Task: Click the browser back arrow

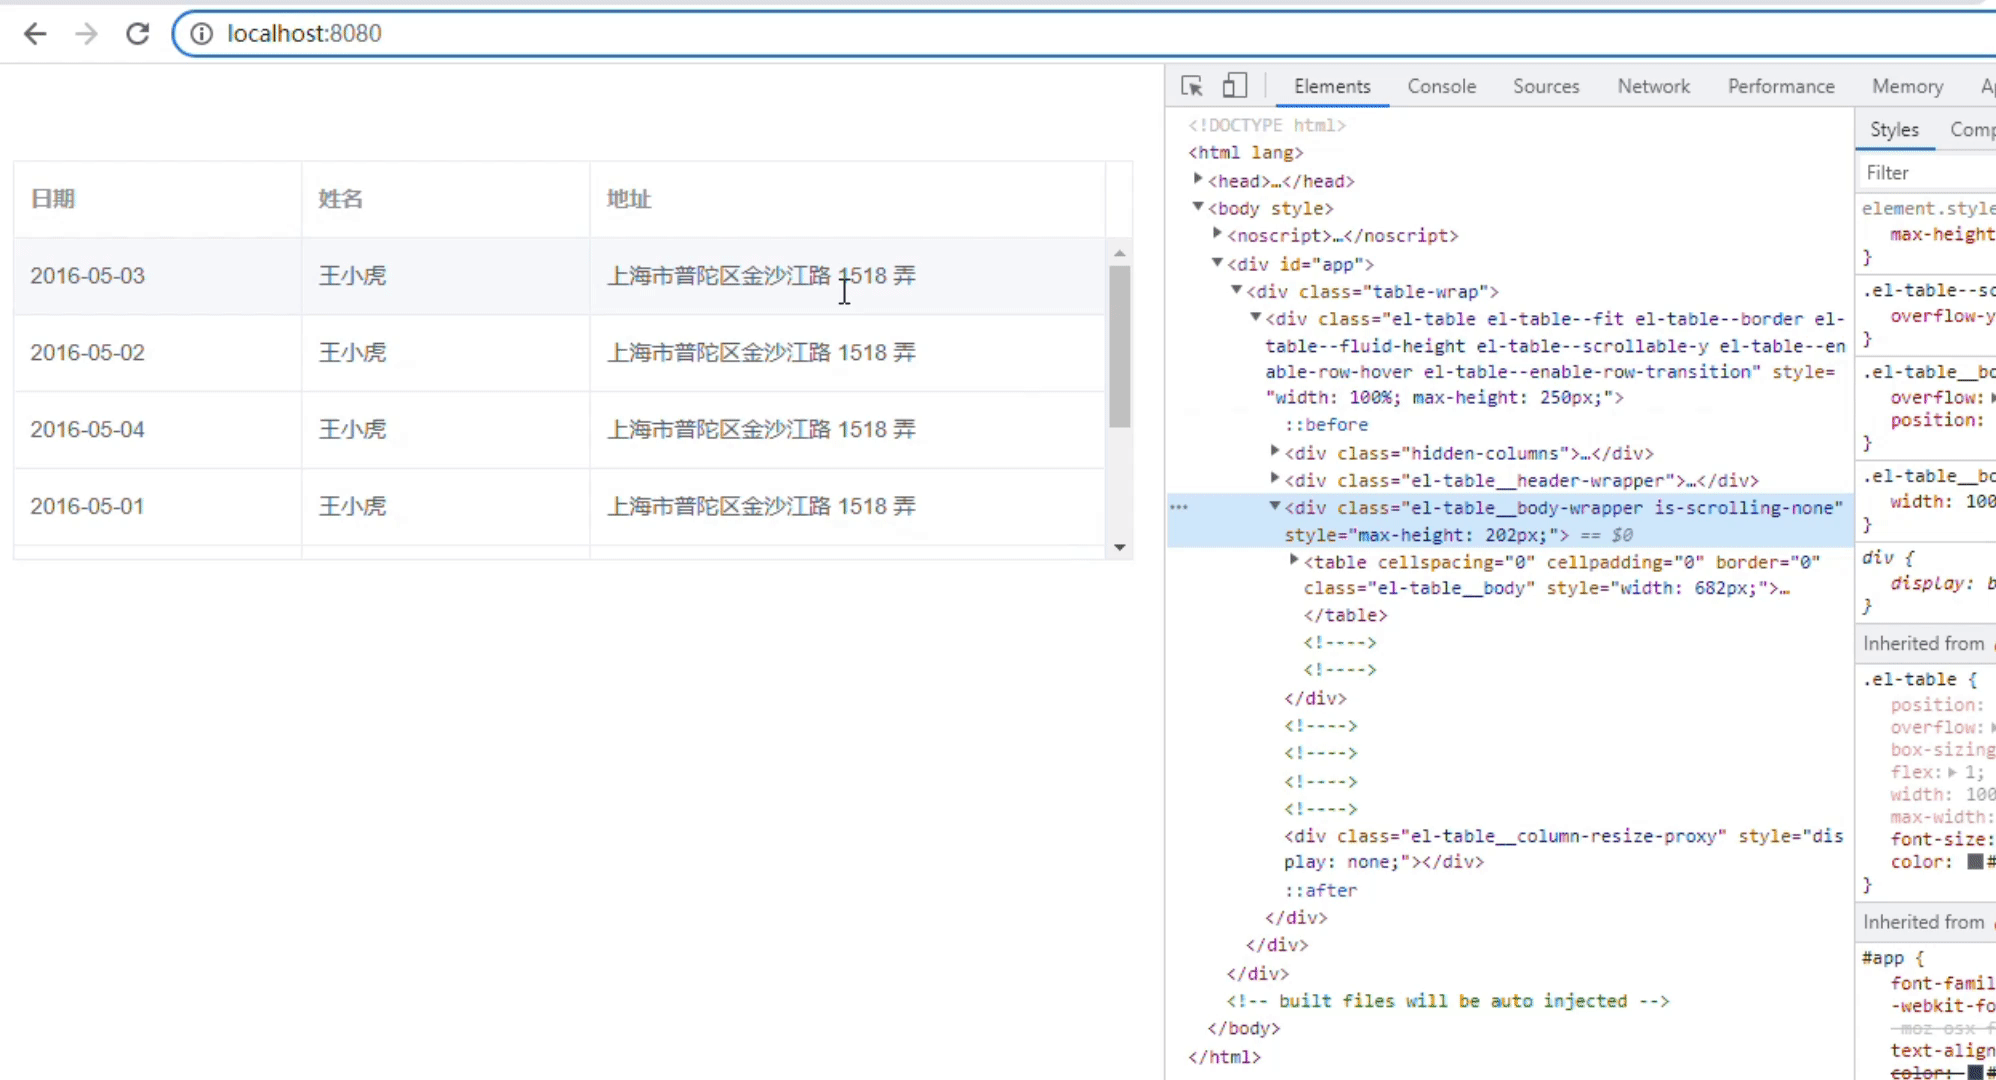Action: point(35,34)
